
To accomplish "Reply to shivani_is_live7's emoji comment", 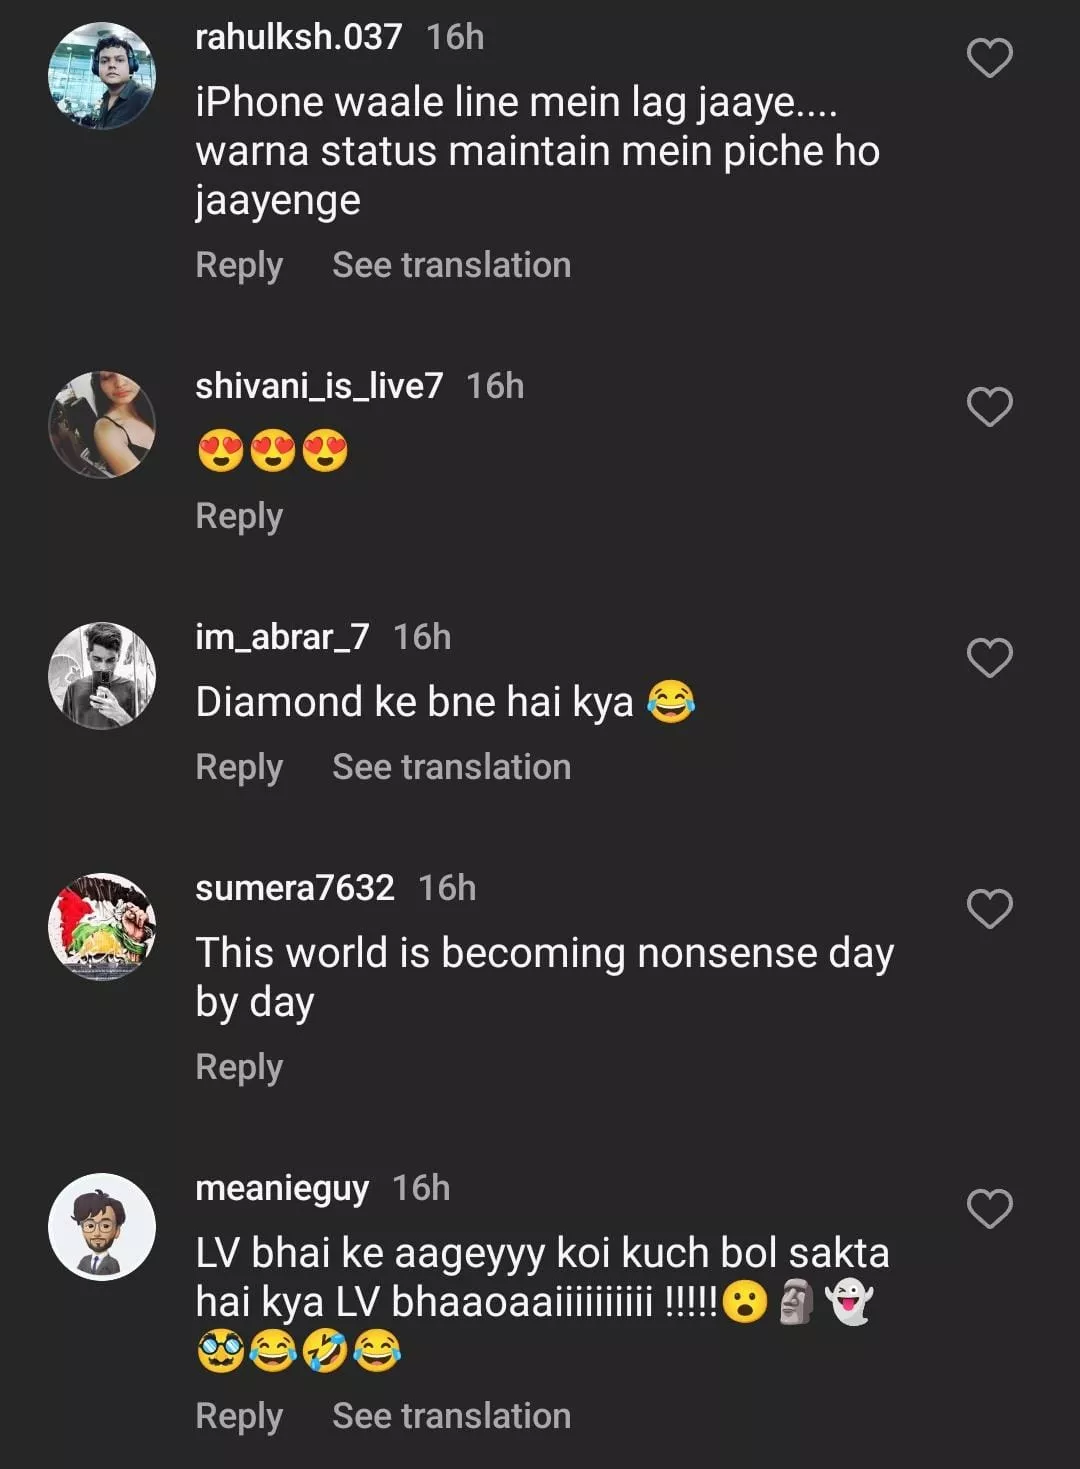I will pos(239,516).
